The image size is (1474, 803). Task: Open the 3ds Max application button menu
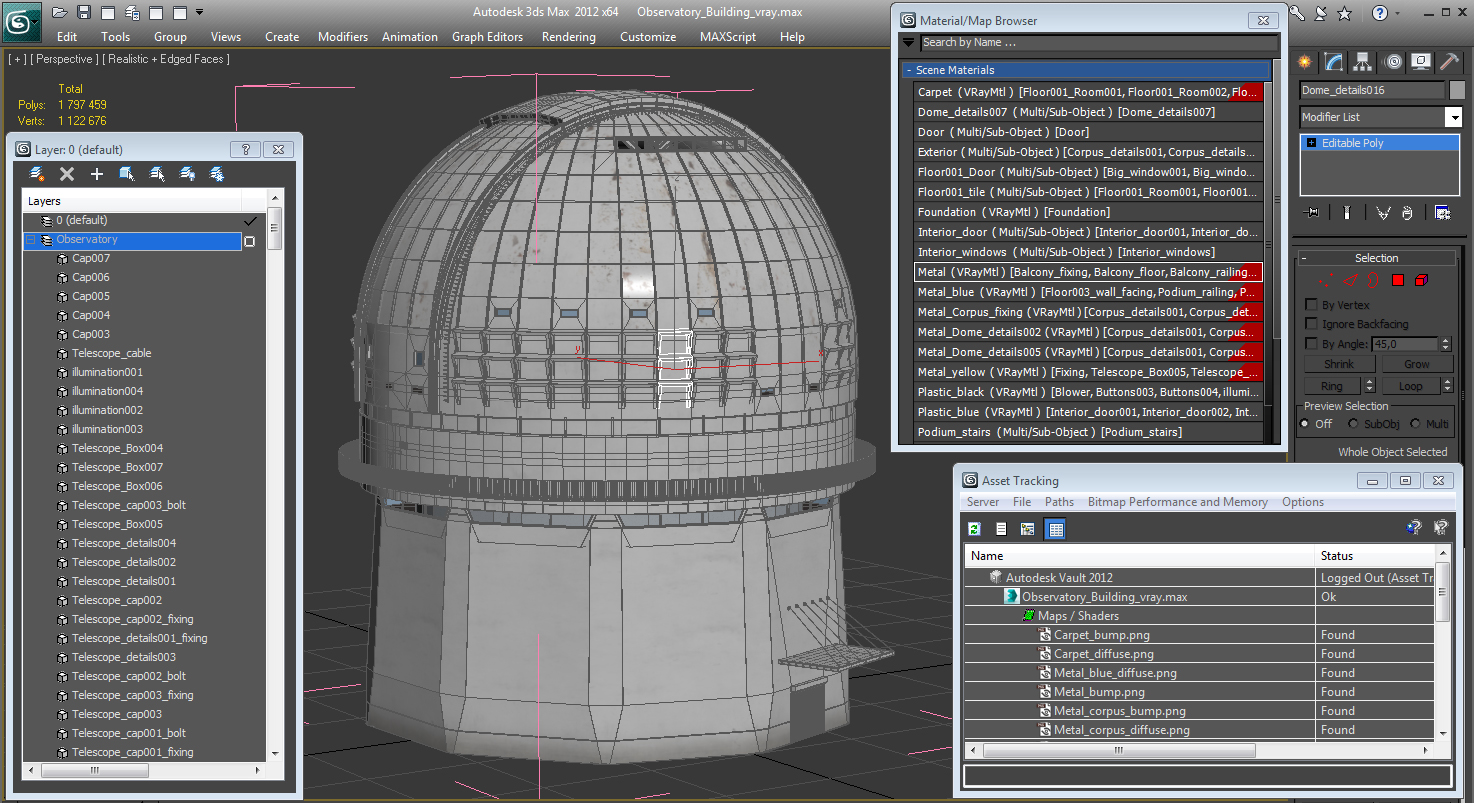[x=20, y=20]
